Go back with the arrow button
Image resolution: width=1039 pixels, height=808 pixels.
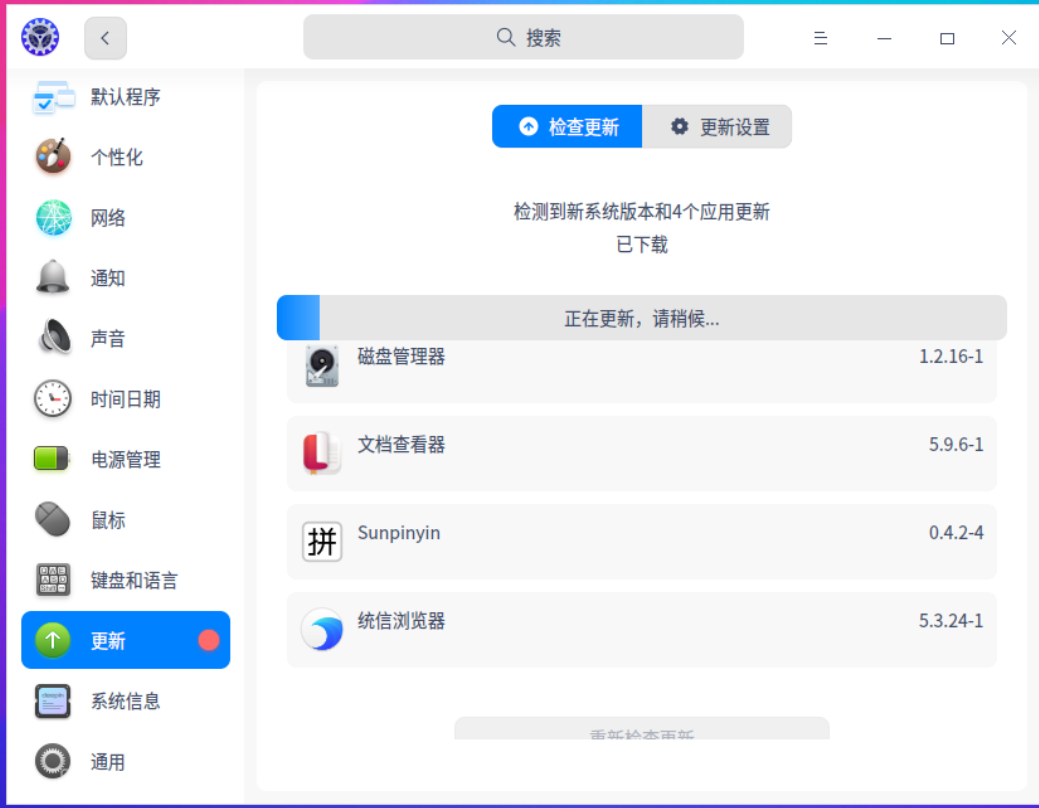click(x=105, y=38)
